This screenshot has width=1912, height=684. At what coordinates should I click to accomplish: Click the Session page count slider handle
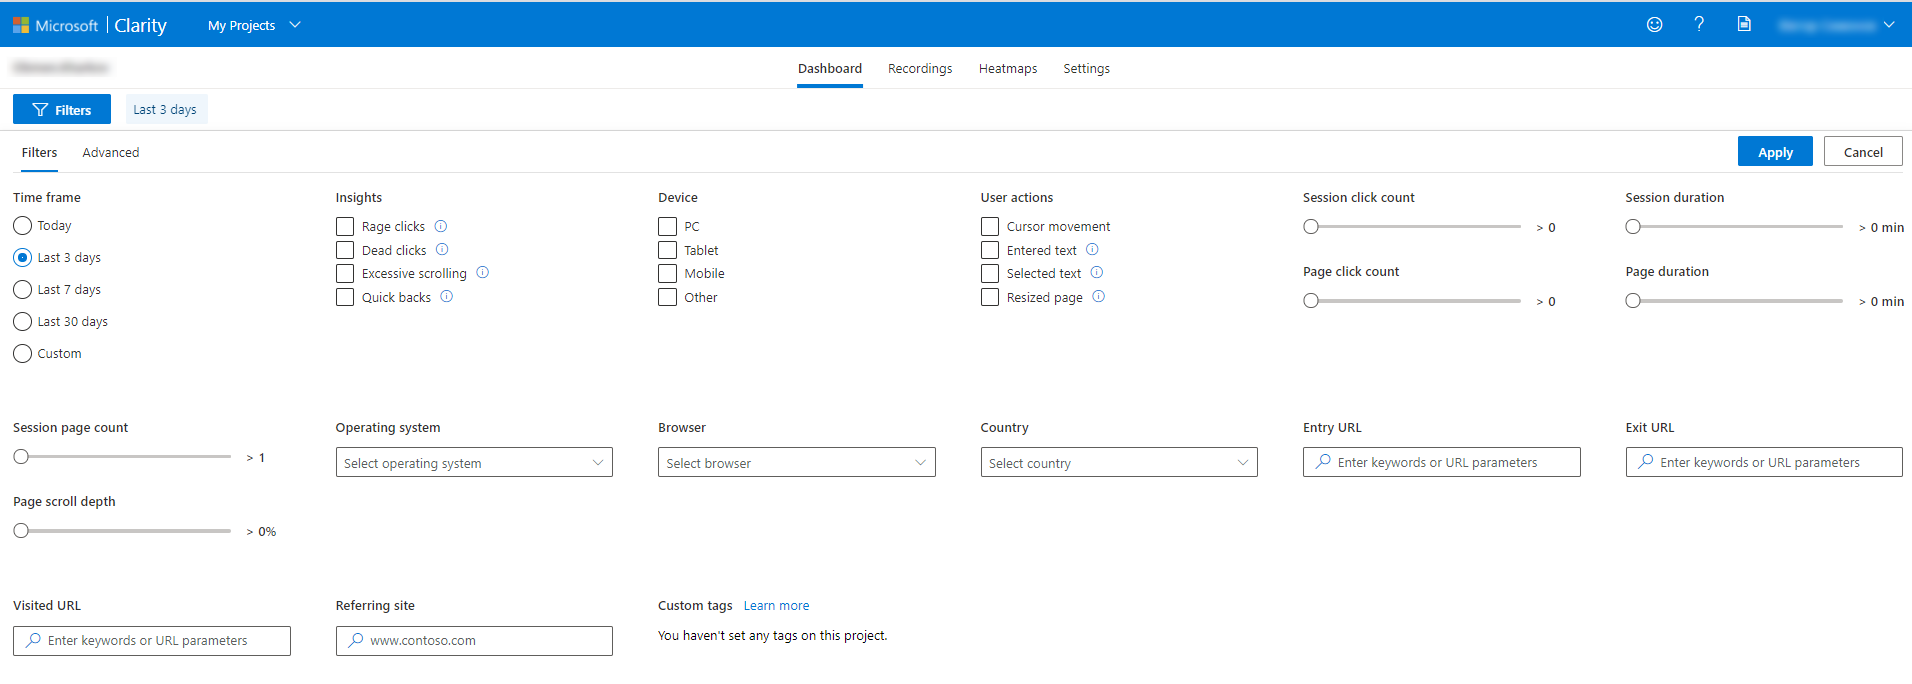21,456
